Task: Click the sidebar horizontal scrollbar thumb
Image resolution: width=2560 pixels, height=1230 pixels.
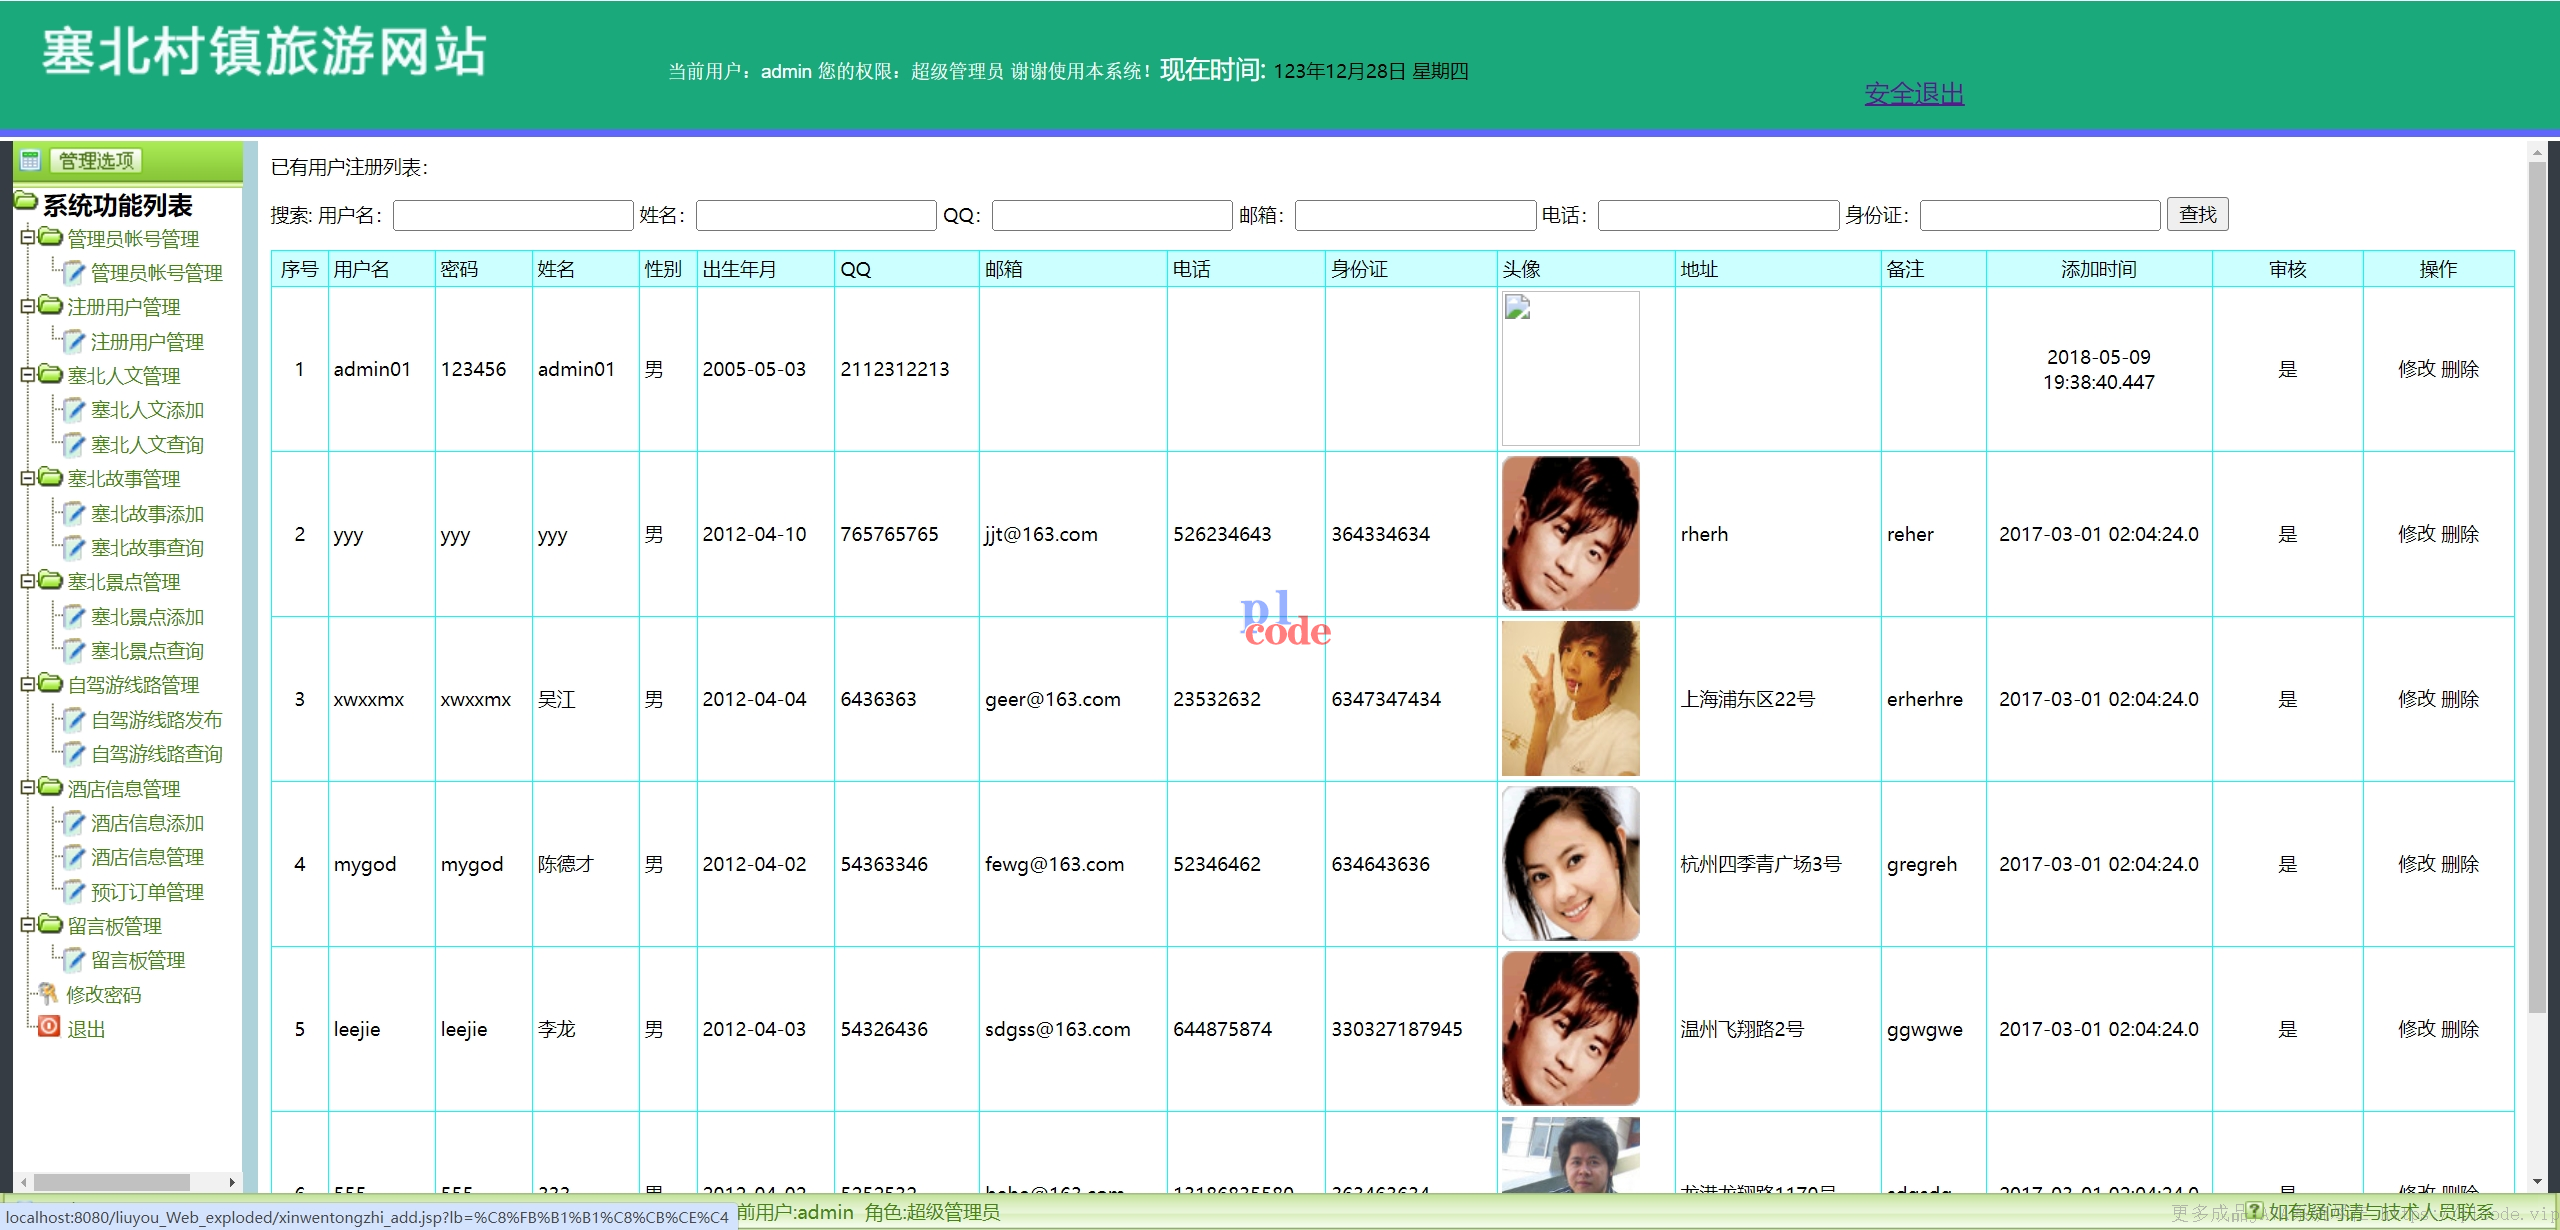Action: pyautogui.click(x=112, y=1182)
